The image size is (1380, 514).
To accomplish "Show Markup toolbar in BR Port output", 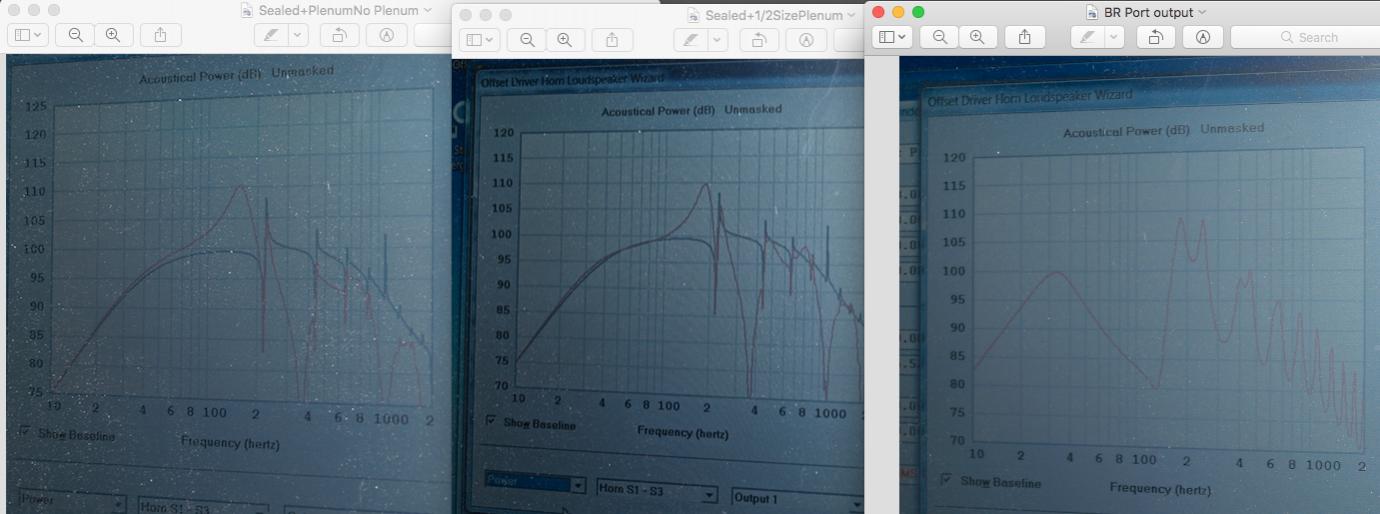I will coord(1203,37).
